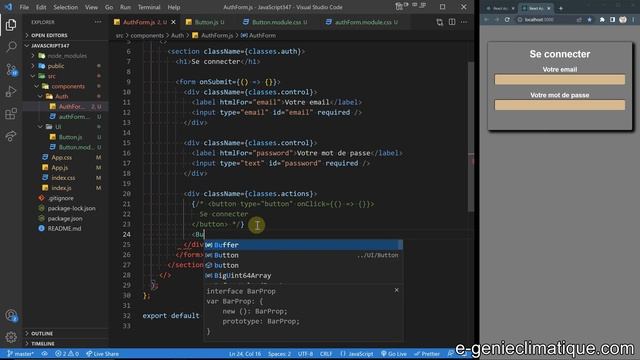Open a new browser tab
This screenshot has height=360, width=640.
(560, 8)
